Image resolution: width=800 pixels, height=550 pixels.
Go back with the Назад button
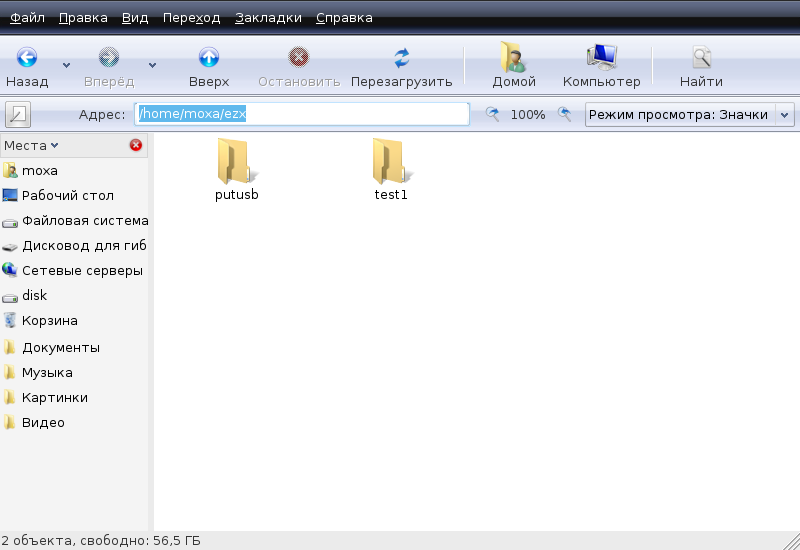(27, 67)
